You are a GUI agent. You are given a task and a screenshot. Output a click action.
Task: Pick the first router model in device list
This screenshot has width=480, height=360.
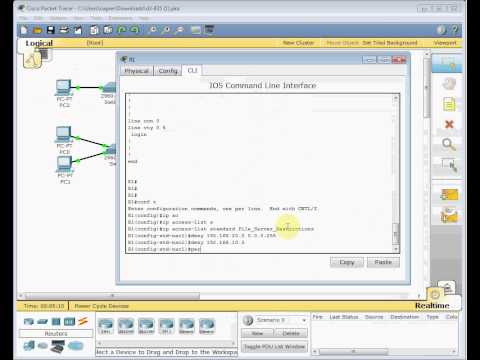tap(106, 326)
